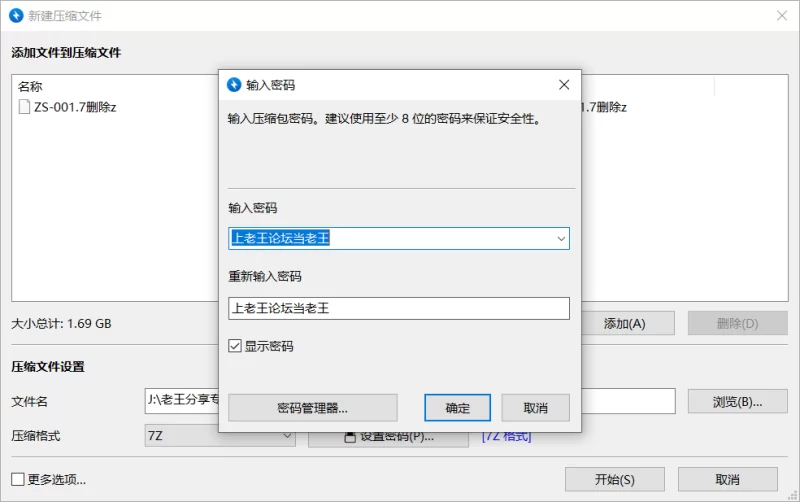Enable the 更多选项 checkbox

pyautogui.click(x=18, y=479)
